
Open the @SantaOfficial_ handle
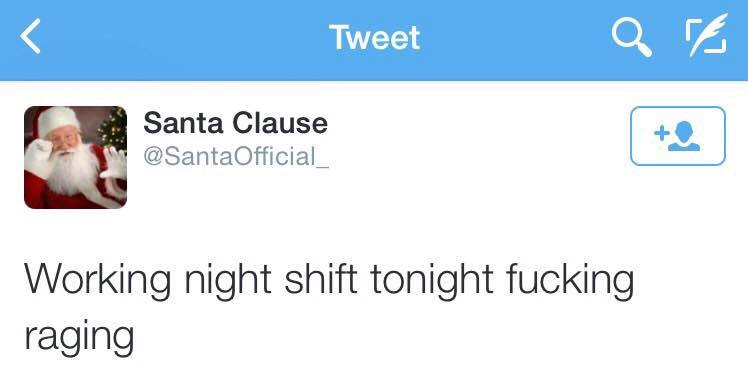coord(237,156)
